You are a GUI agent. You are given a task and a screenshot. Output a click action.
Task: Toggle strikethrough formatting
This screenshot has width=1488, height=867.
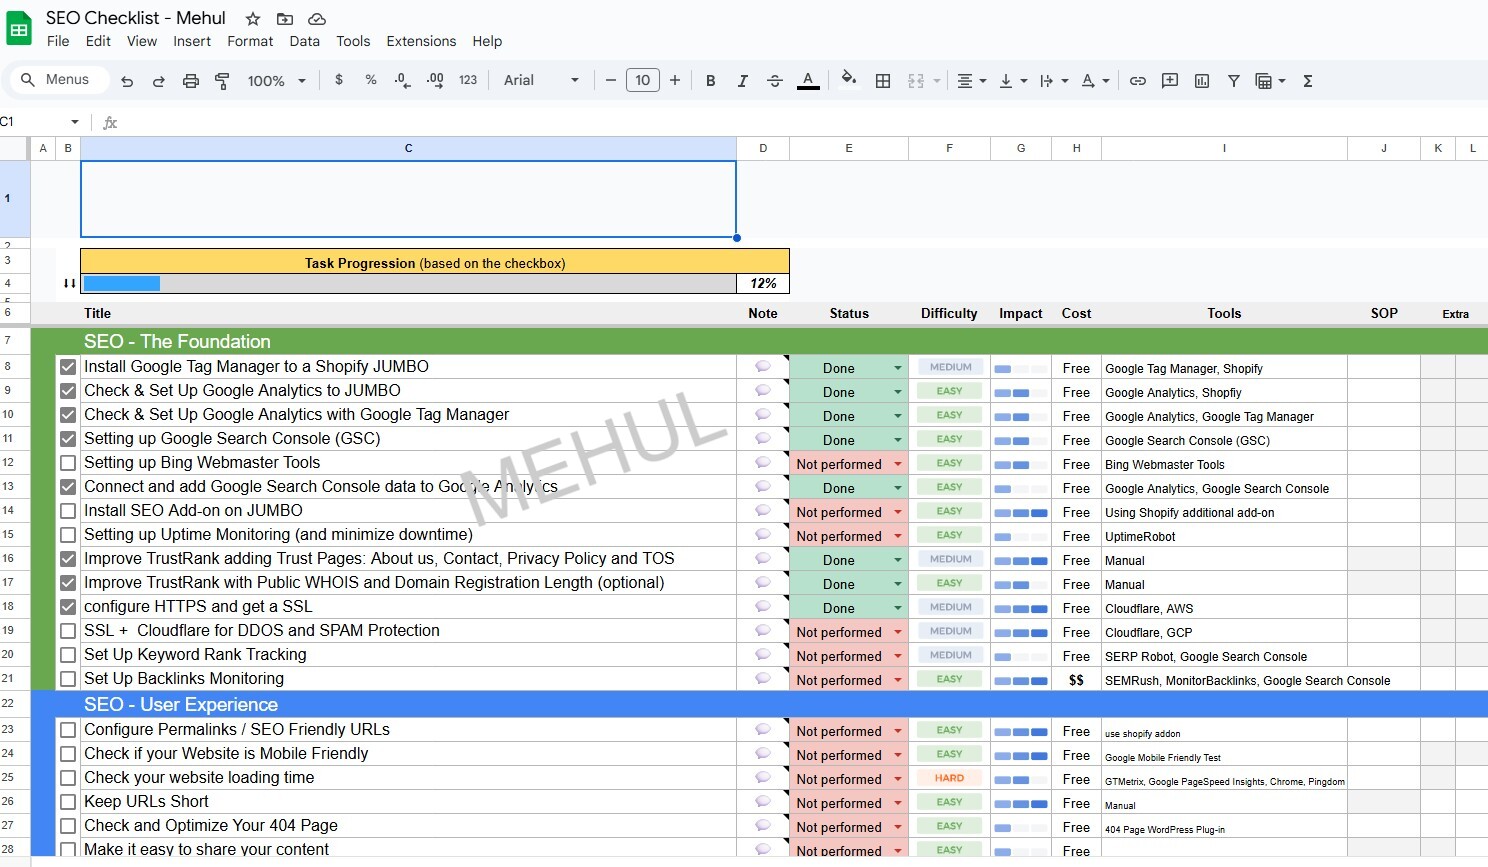tap(775, 80)
